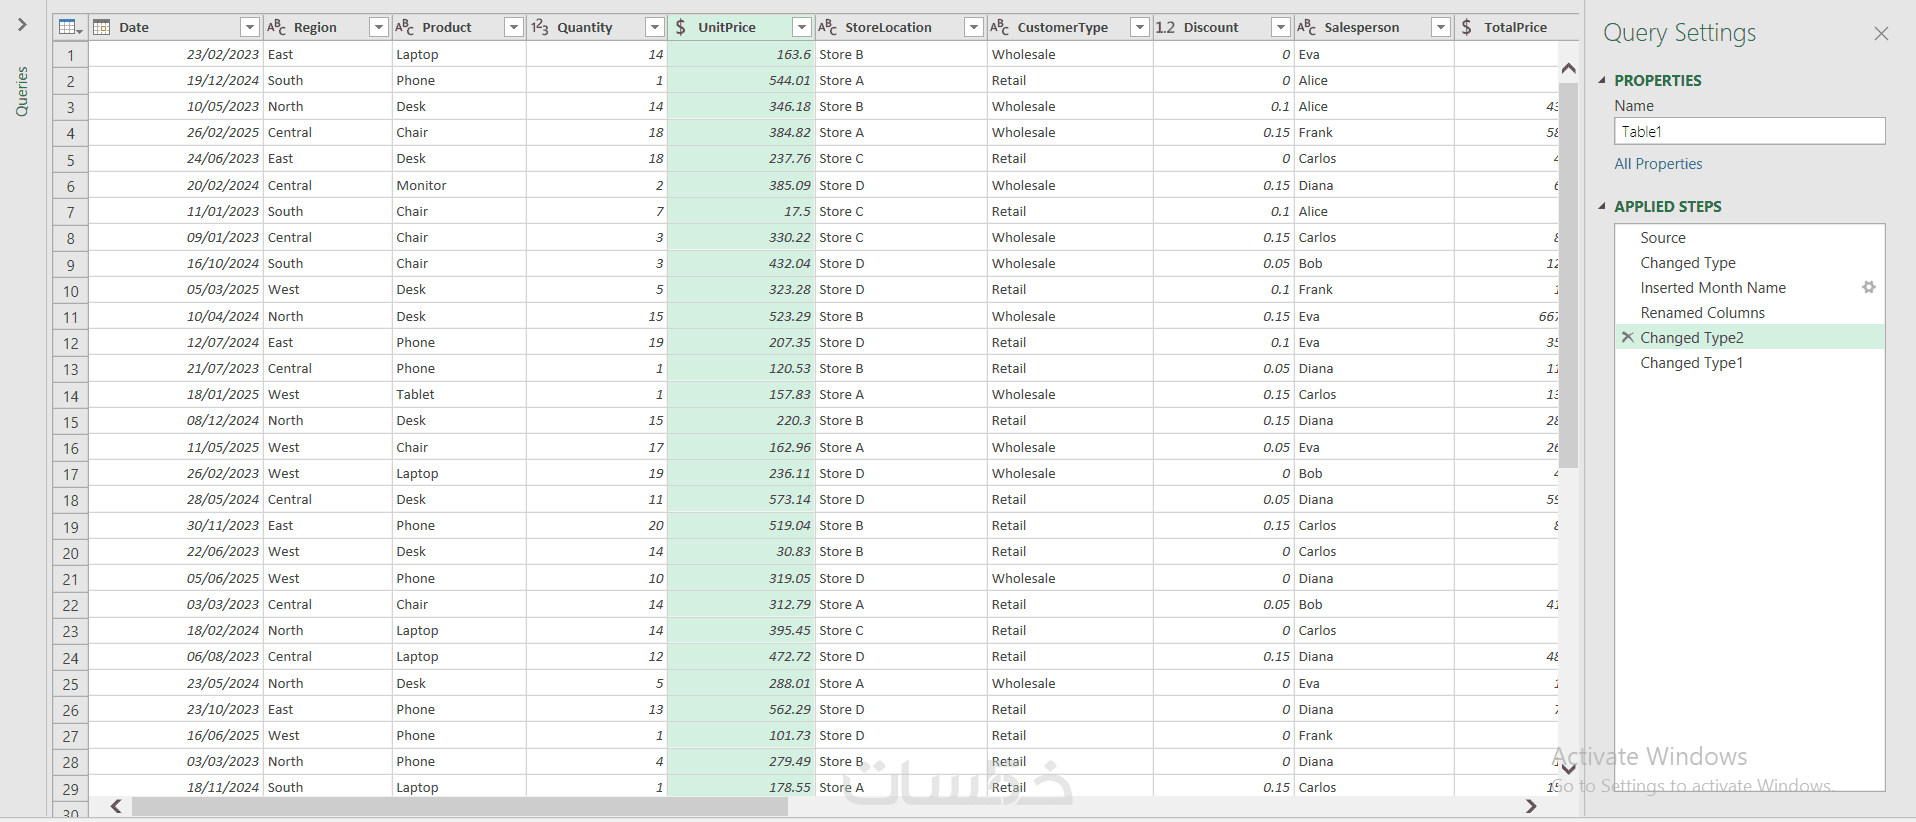Click the text type icon on StoreLocation
This screenshot has width=1916, height=822.
828,27
